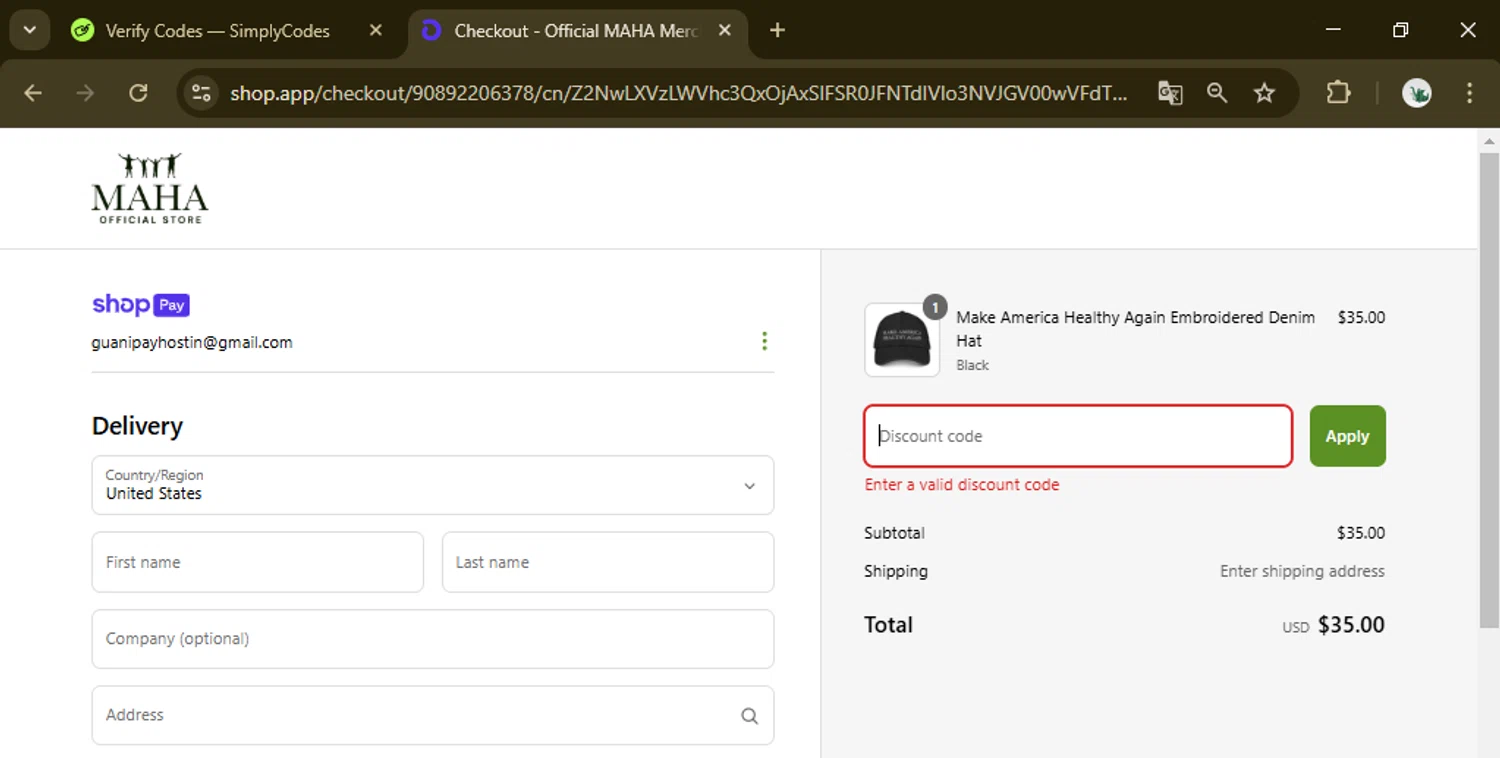
Task: Open account options three-dot menu beside email
Action: click(x=764, y=341)
